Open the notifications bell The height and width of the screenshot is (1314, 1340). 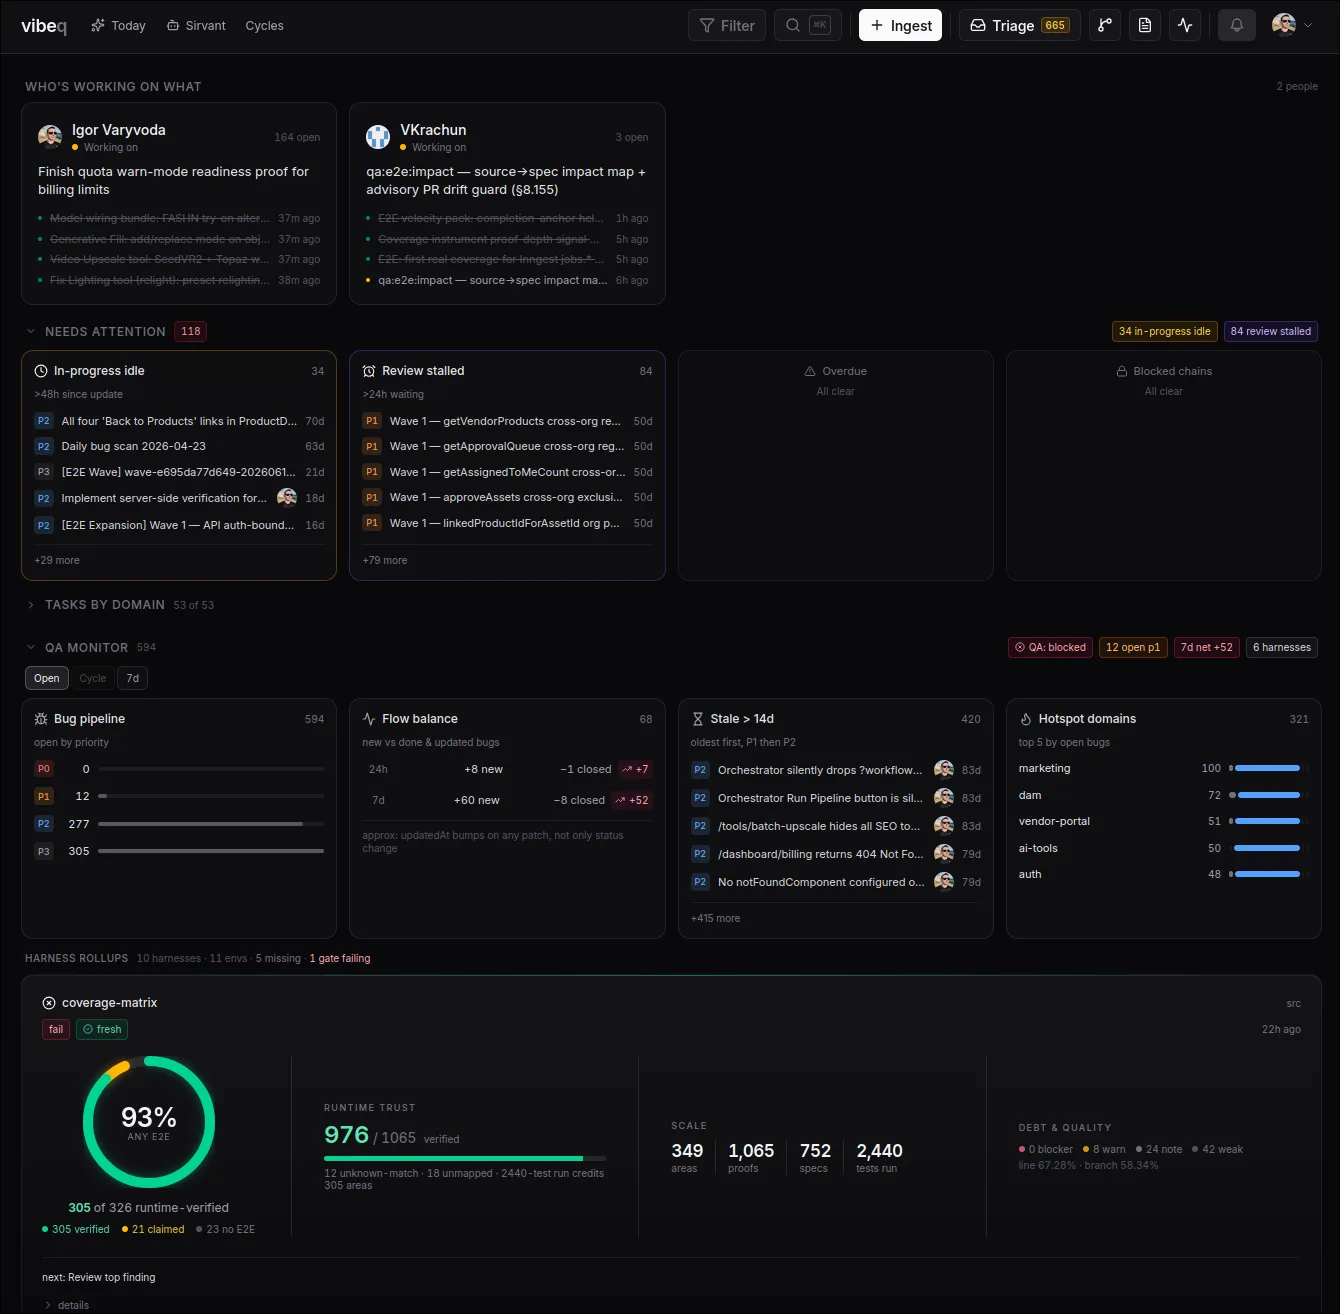1237,25
